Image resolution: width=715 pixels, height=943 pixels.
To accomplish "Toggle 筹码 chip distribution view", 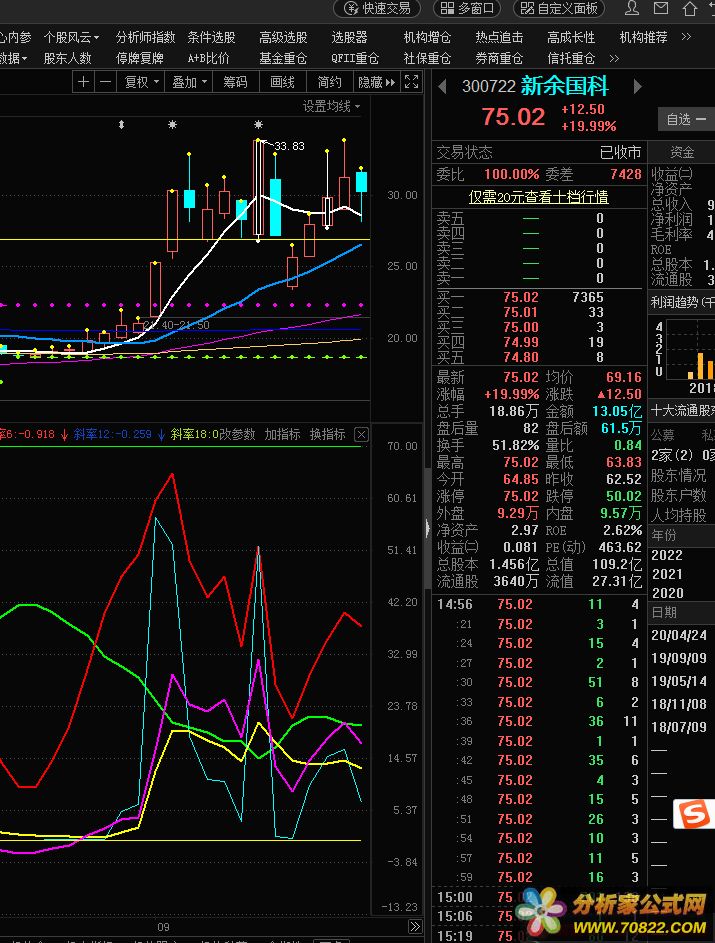I will [235, 82].
